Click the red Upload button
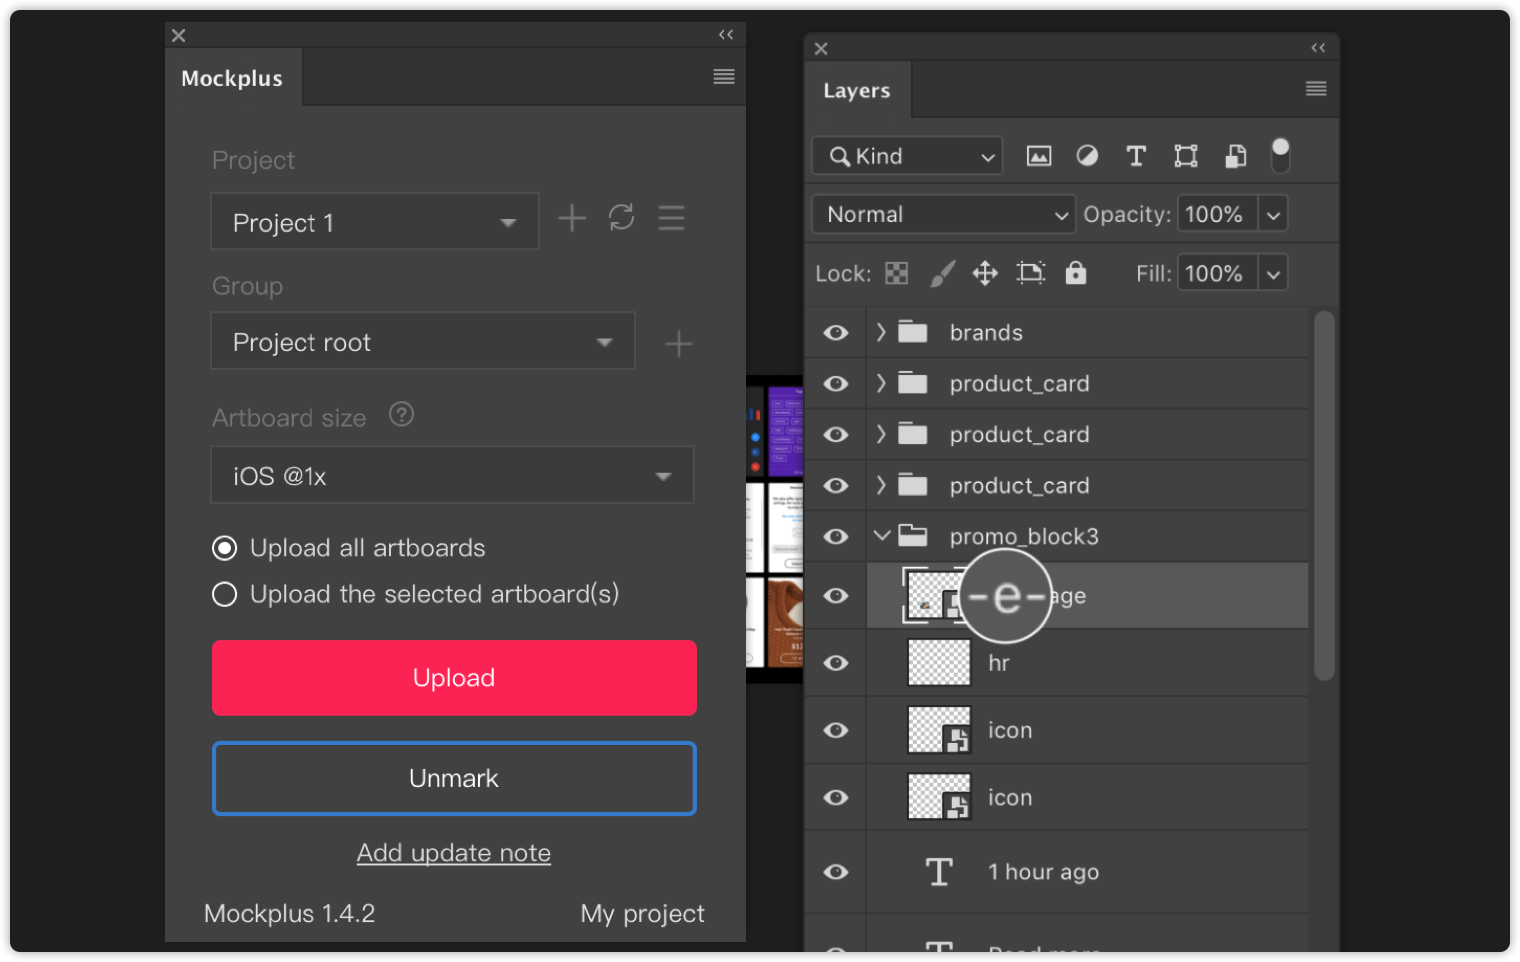The width and height of the screenshot is (1520, 962). [454, 678]
